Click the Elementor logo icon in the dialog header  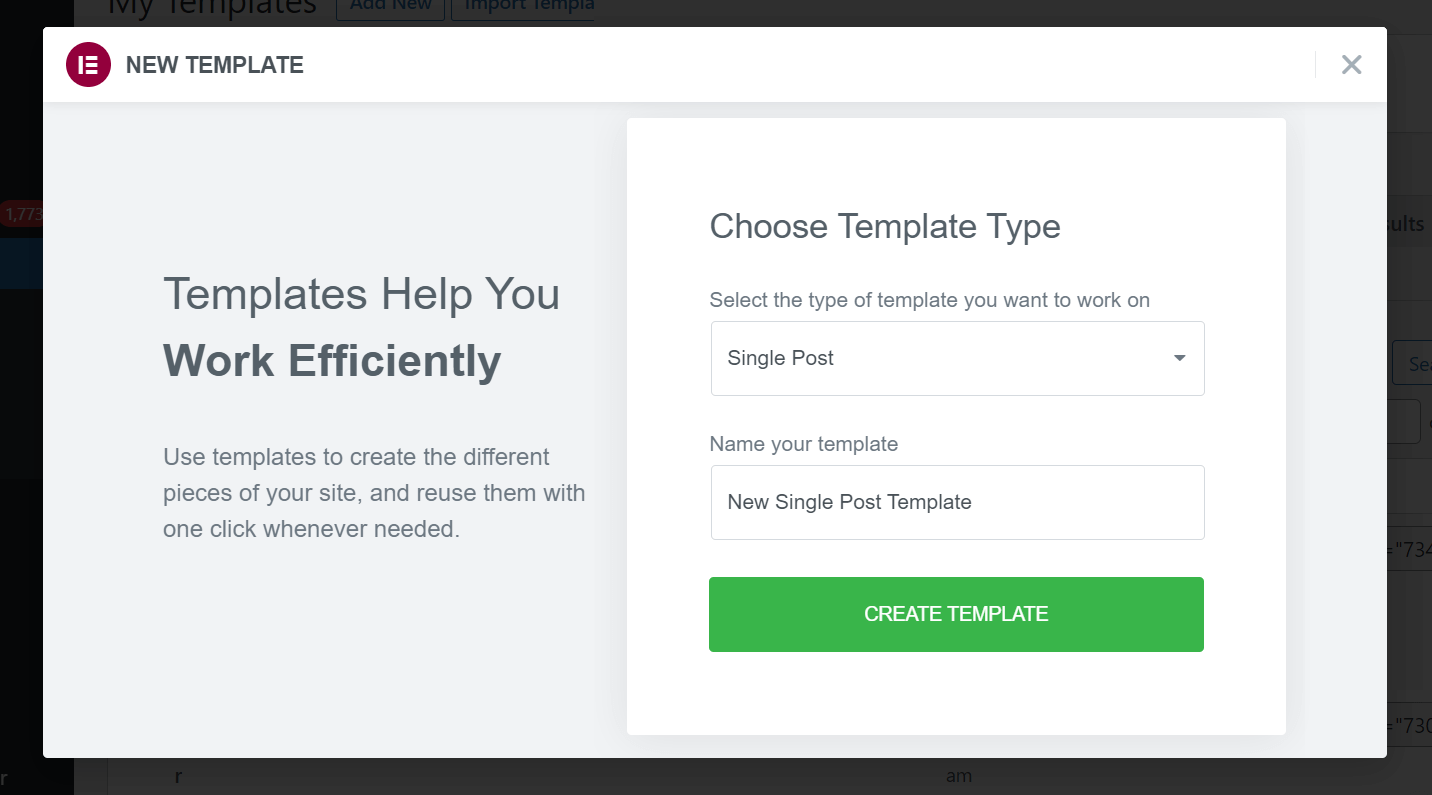tap(88, 64)
